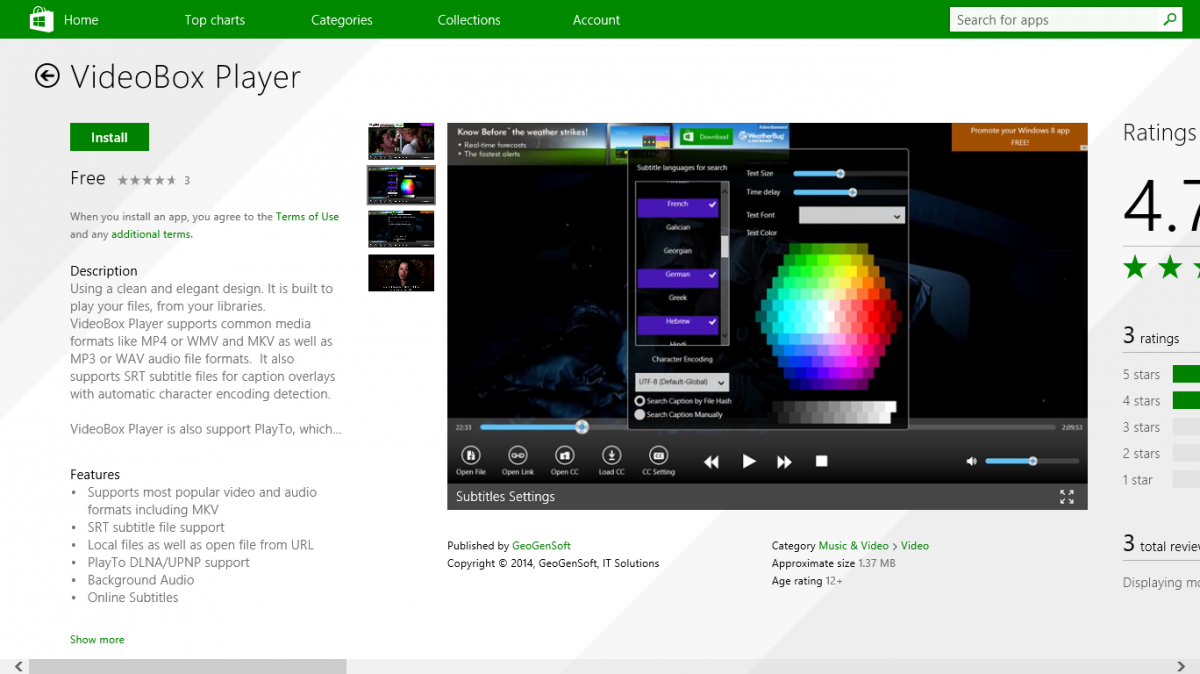Click the rewind double-arrow button

tap(712, 461)
